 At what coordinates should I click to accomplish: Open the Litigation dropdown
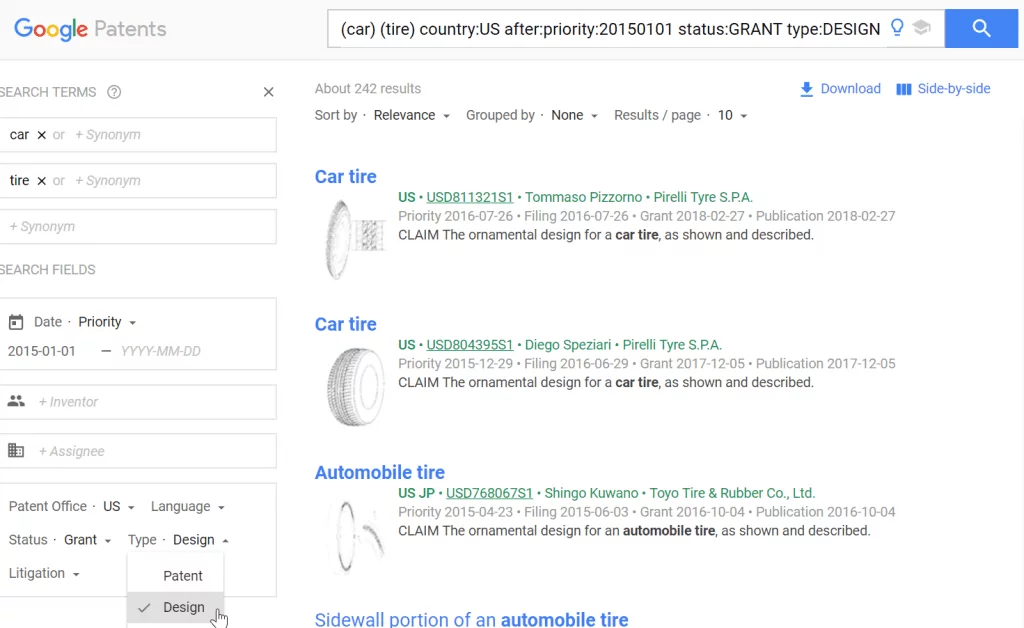point(44,573)
